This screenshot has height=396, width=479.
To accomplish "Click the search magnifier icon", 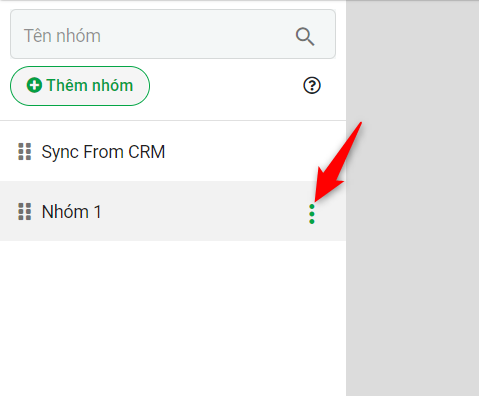I will coord(305,37).
